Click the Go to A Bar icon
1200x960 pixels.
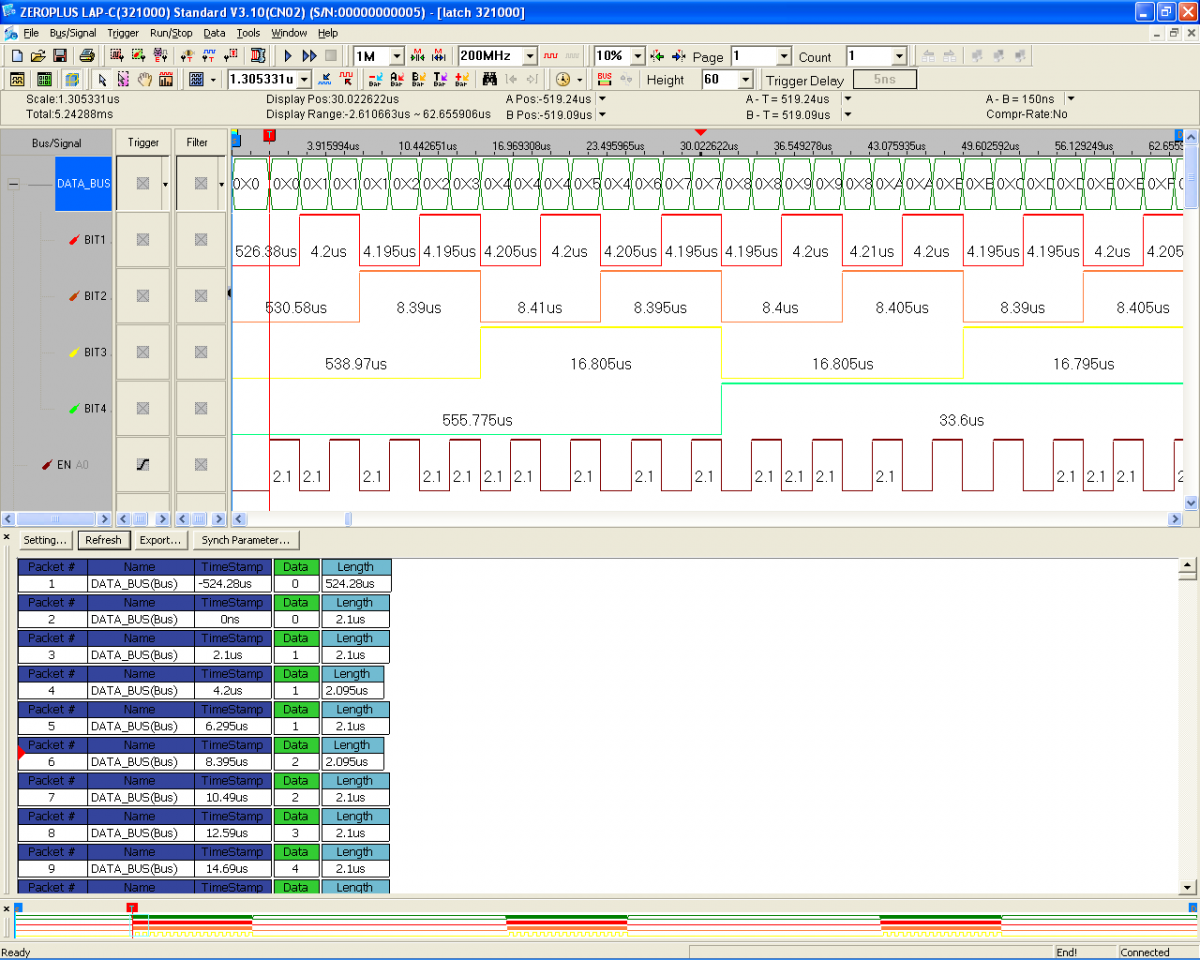[x=397, y=80]
